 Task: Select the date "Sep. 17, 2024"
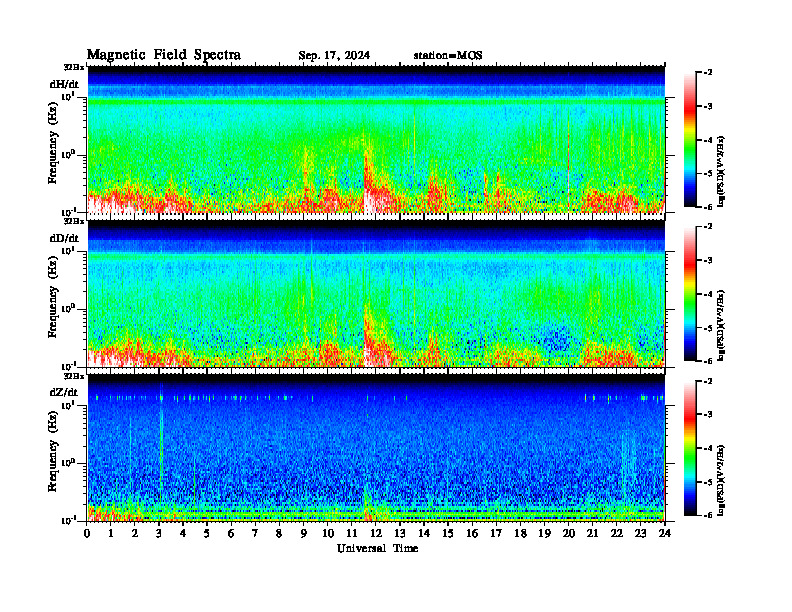point(334,56)
